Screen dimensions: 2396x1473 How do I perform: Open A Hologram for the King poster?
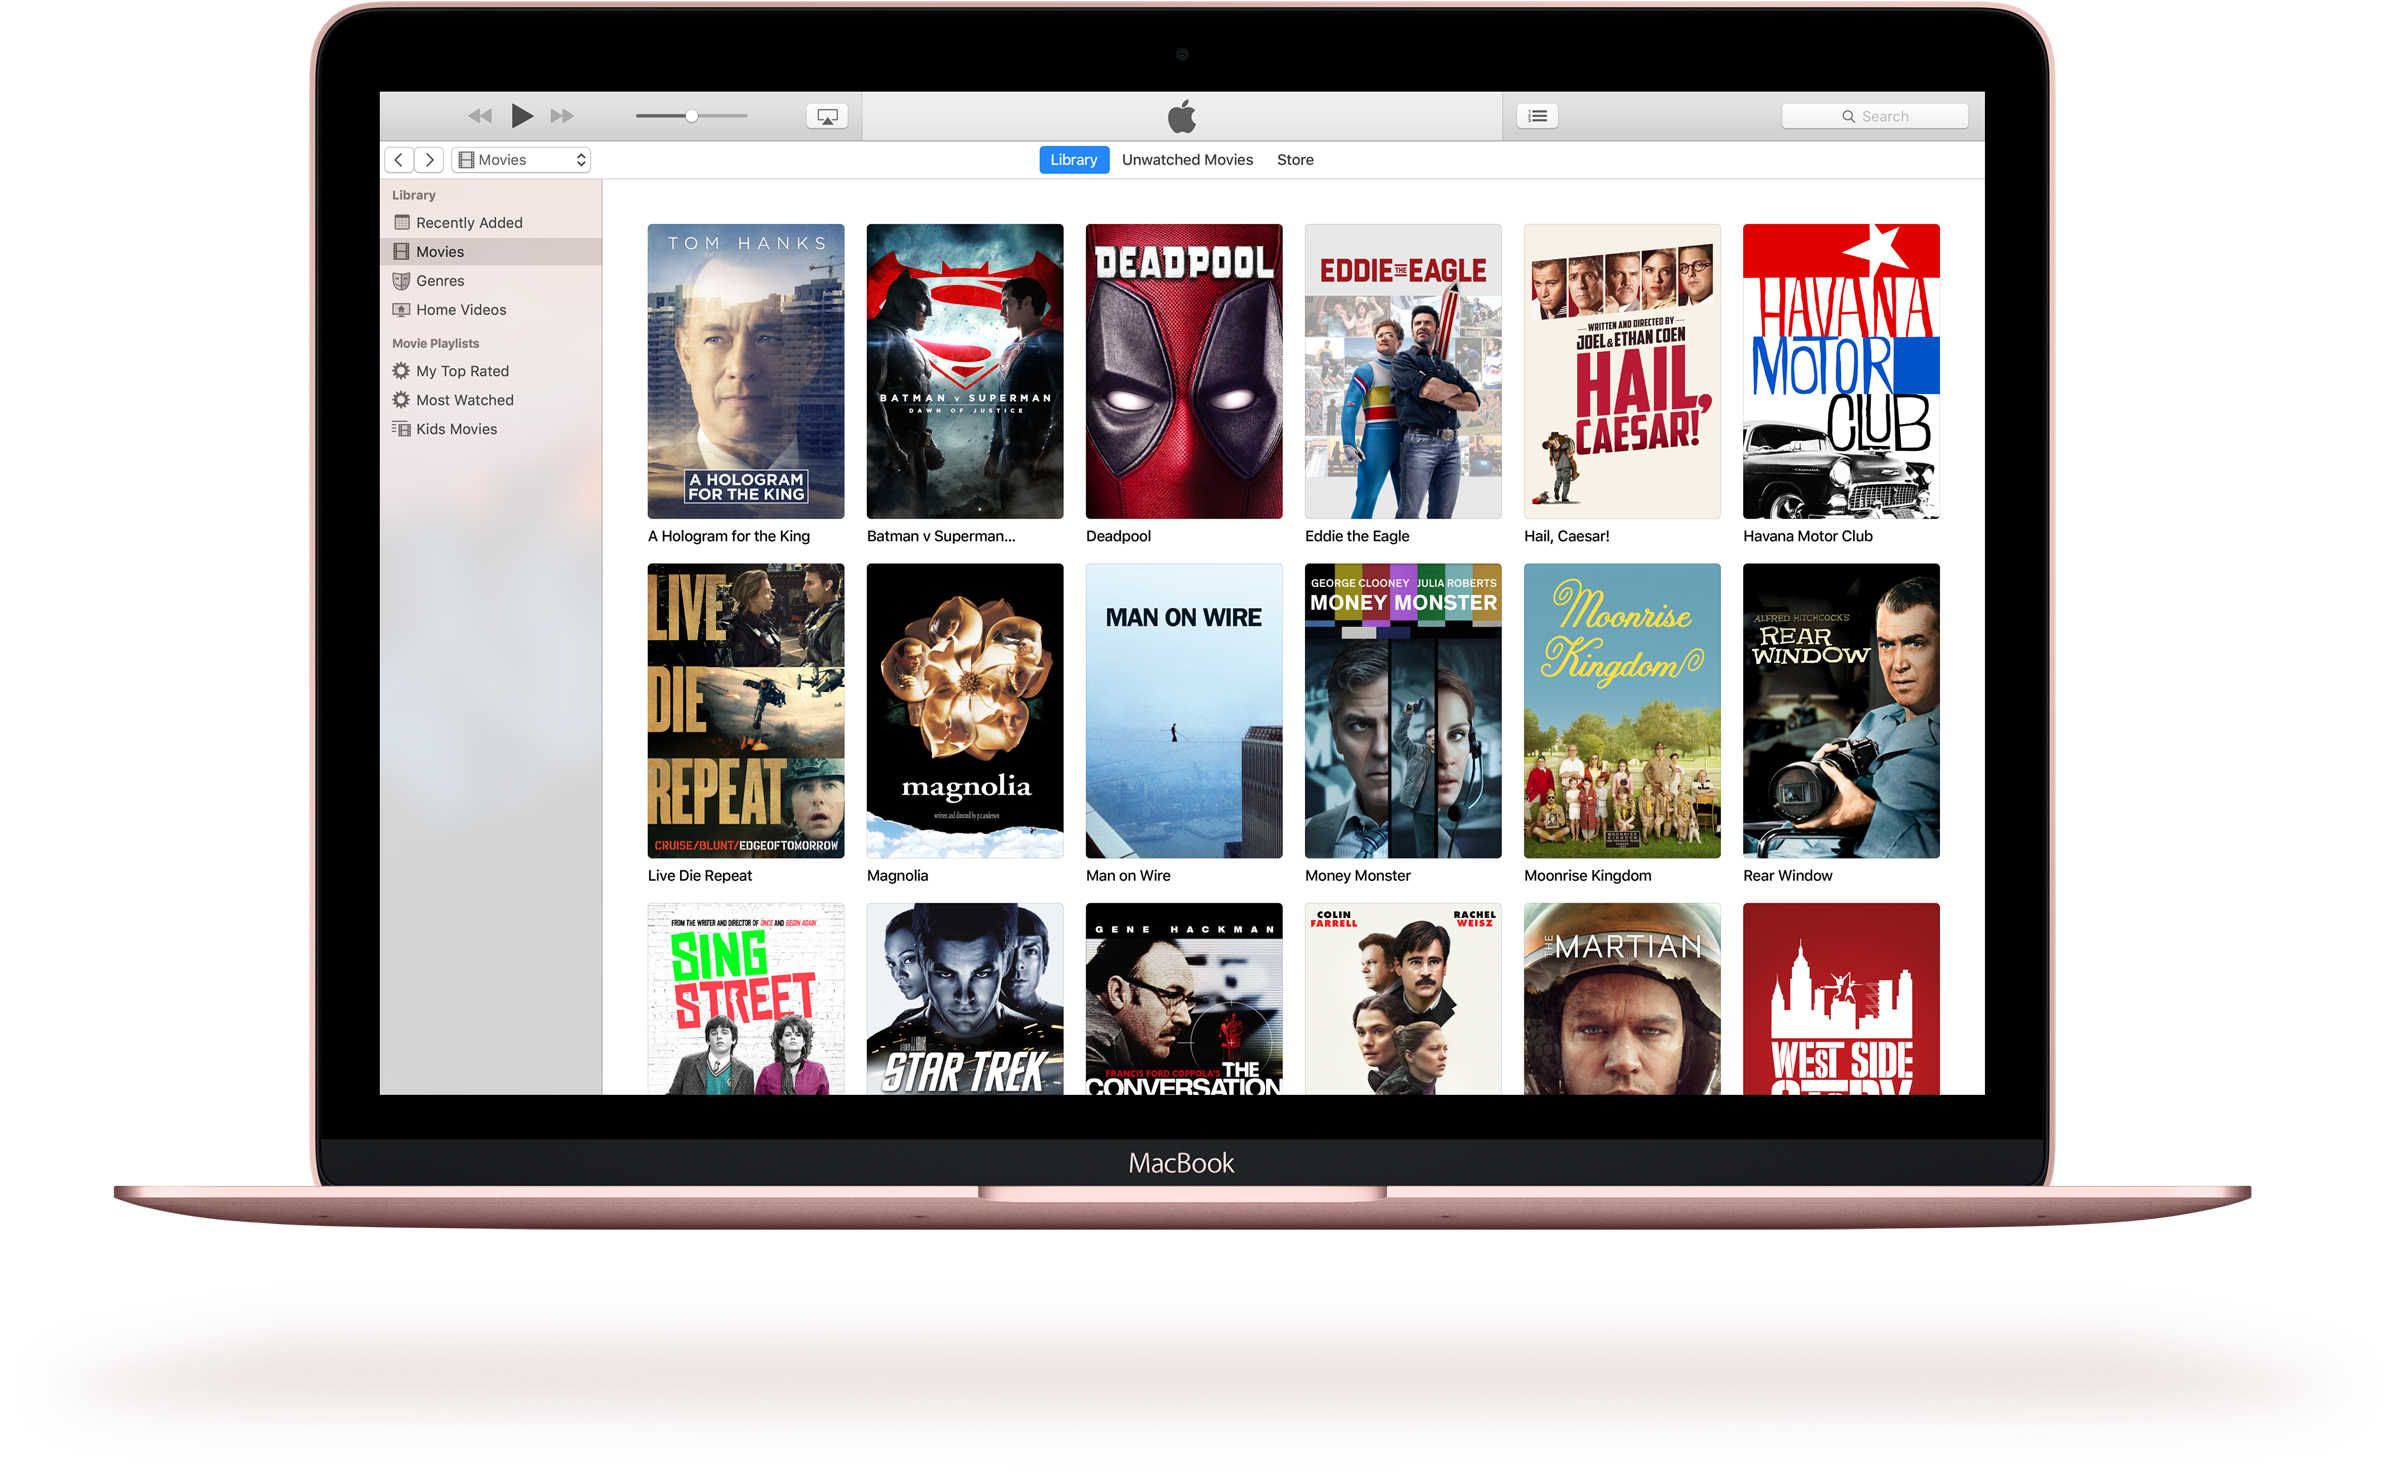pos(746,371)
